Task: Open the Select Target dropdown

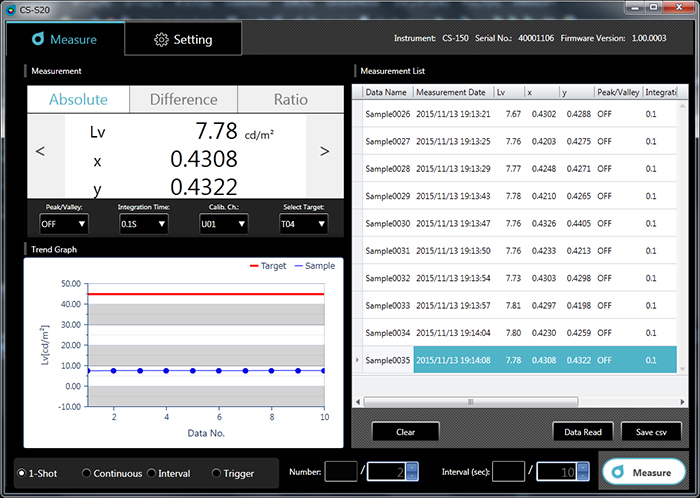Action: pyautogui.click(x=303, y=224)
